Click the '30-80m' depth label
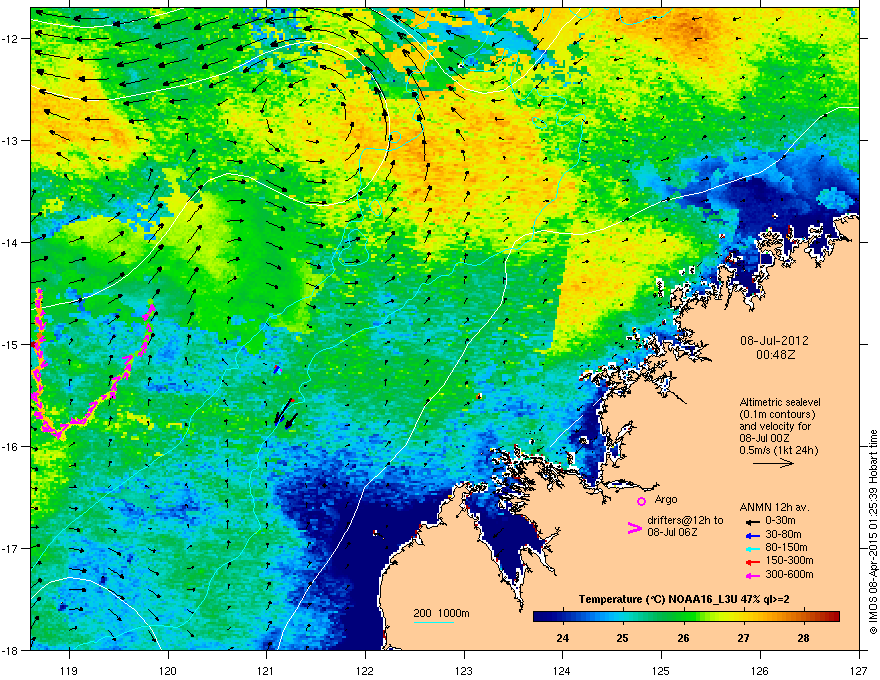 pos(783,535)
